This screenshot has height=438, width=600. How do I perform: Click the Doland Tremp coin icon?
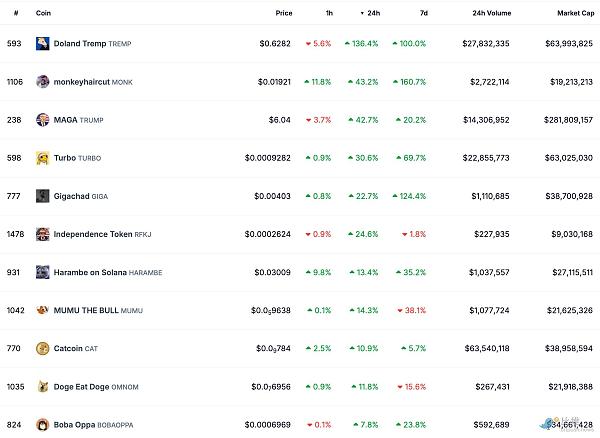point(42,44)
